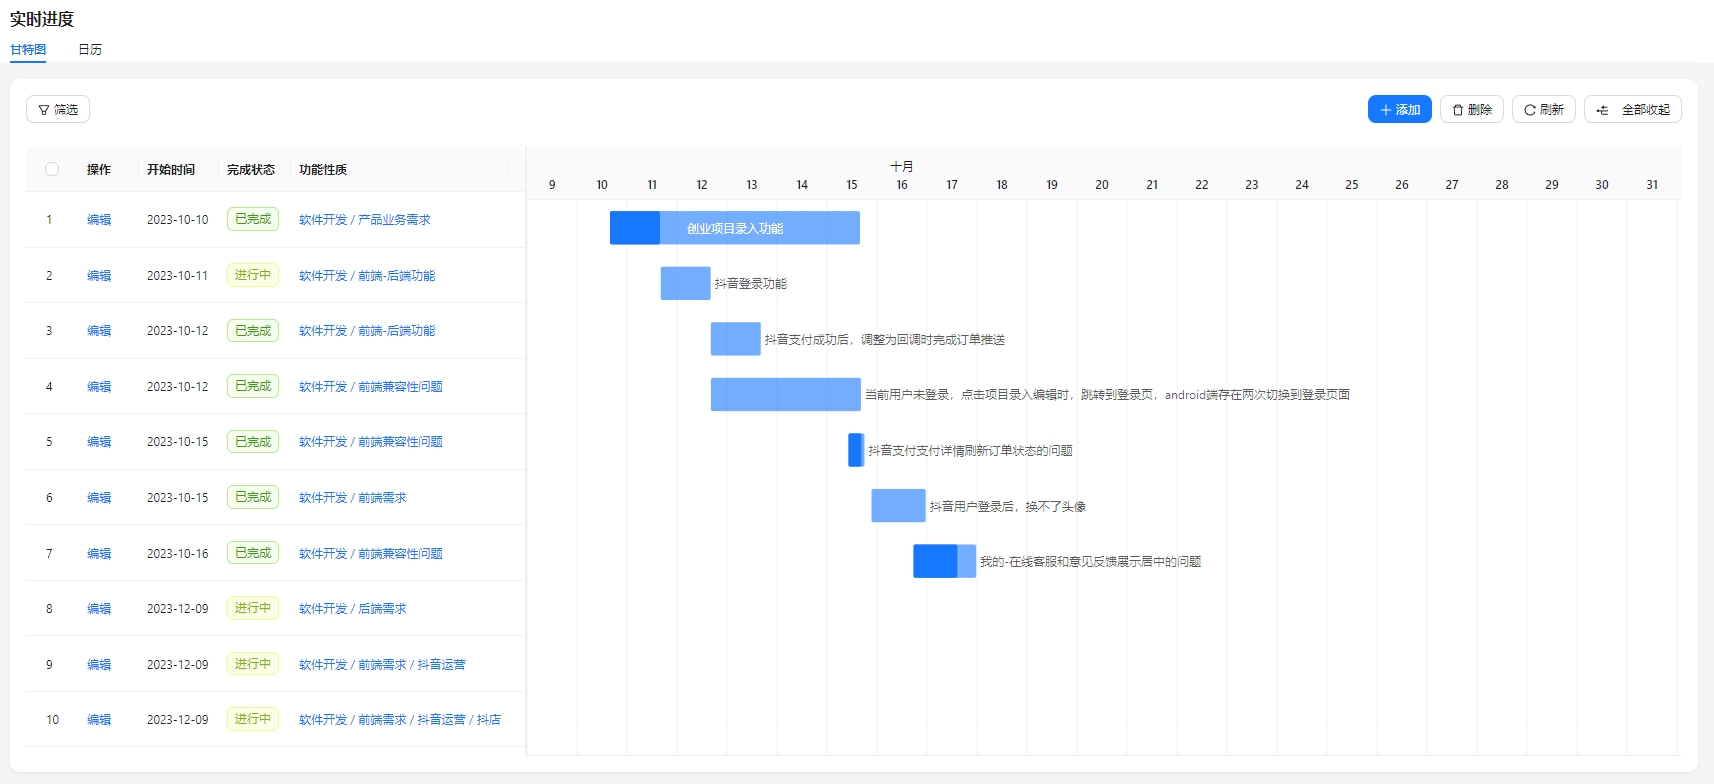The width and height of the screenshot is (1714, 784).
Task: Click the 进行中 status tag in row 10
Action: pyautogui.click(x=253, y=719)
